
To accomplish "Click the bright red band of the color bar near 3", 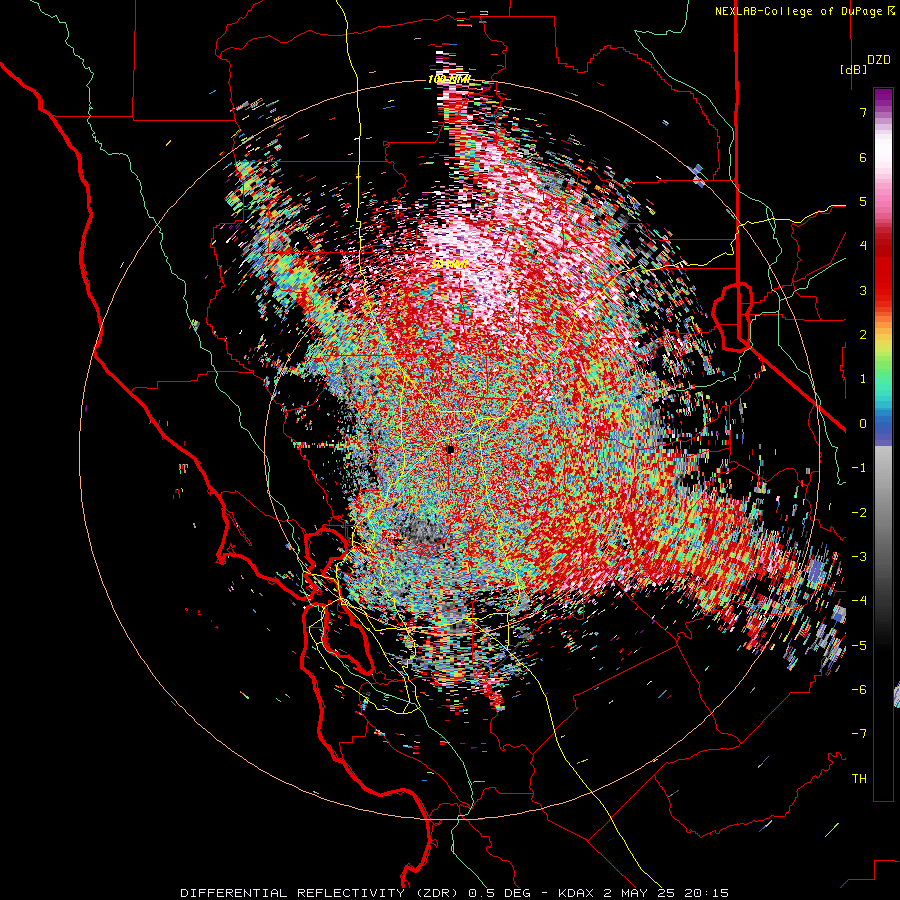I will tap(883, 281).
